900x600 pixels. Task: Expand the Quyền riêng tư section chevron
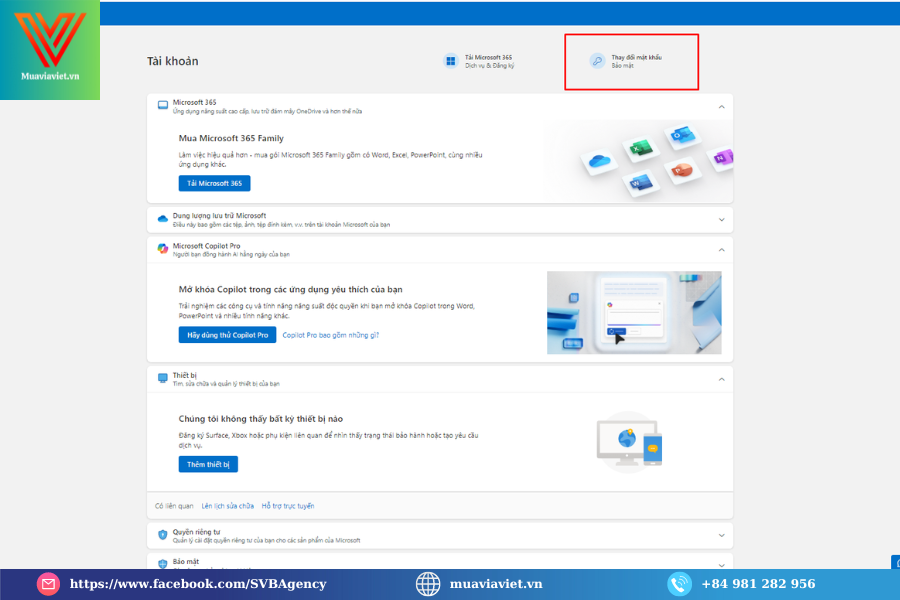click(721, 535)
